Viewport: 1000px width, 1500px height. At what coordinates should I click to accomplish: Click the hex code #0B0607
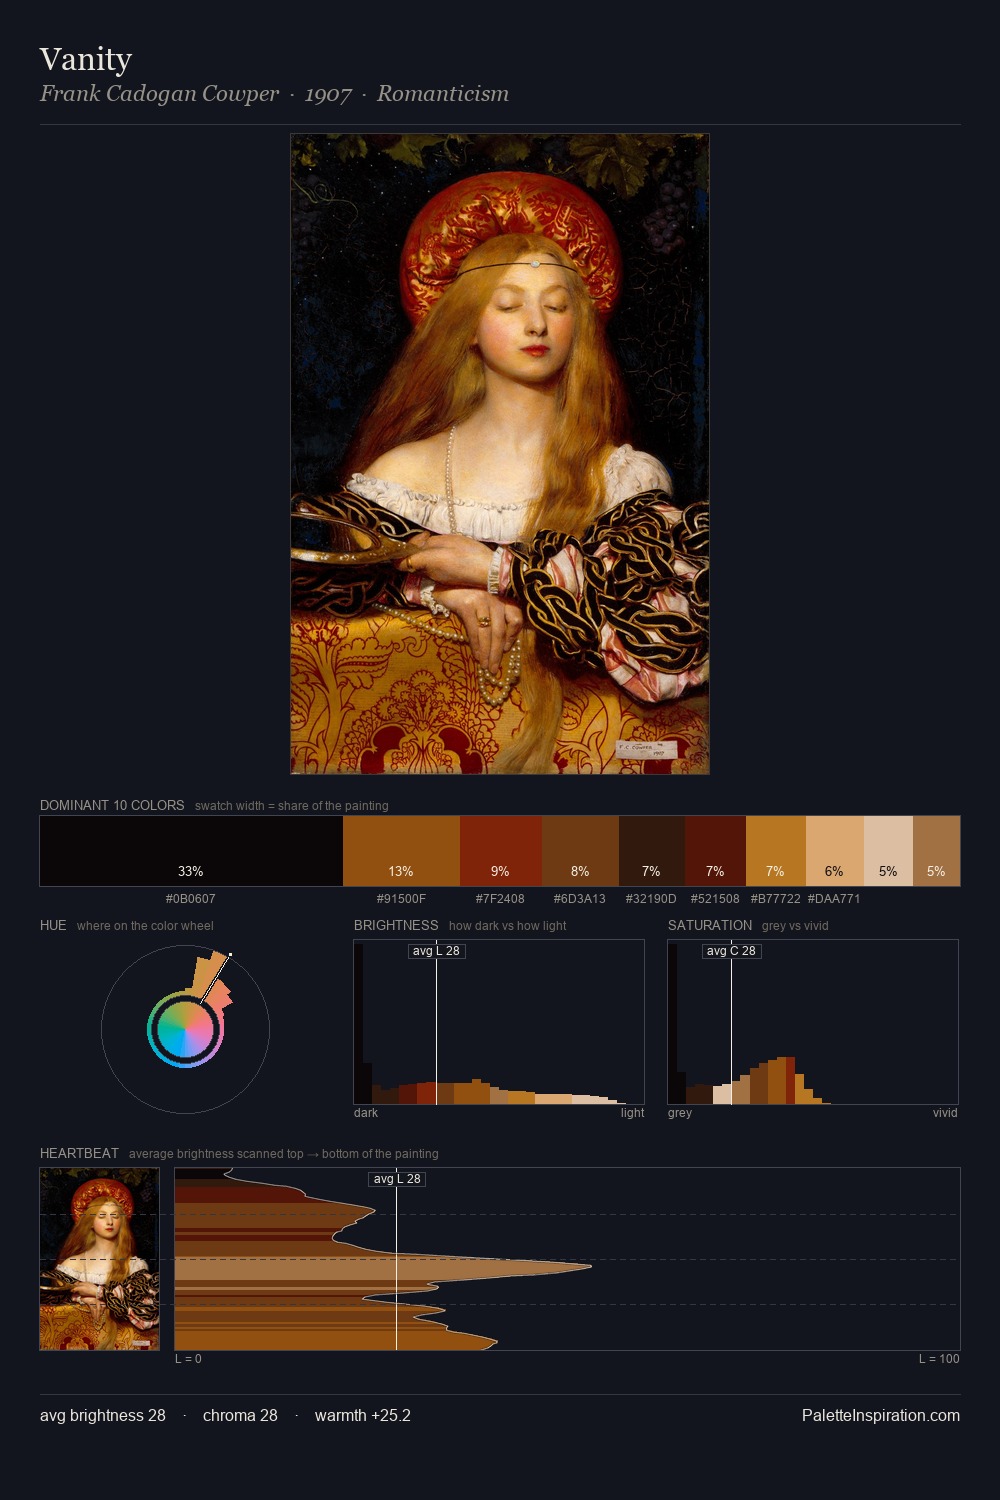(x=191, y=899)
